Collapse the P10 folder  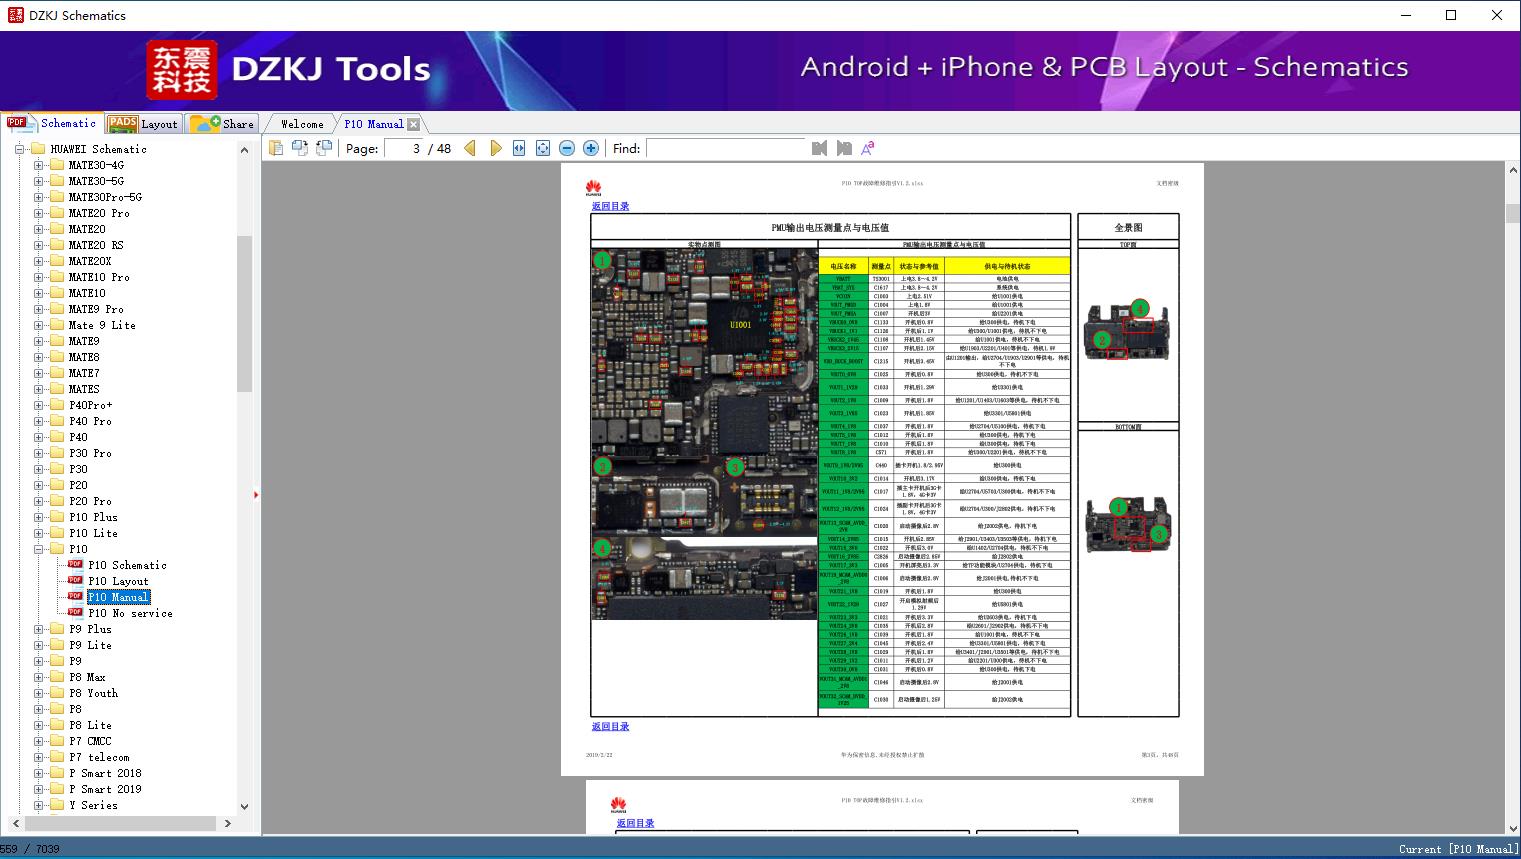[x=39, y=549]
